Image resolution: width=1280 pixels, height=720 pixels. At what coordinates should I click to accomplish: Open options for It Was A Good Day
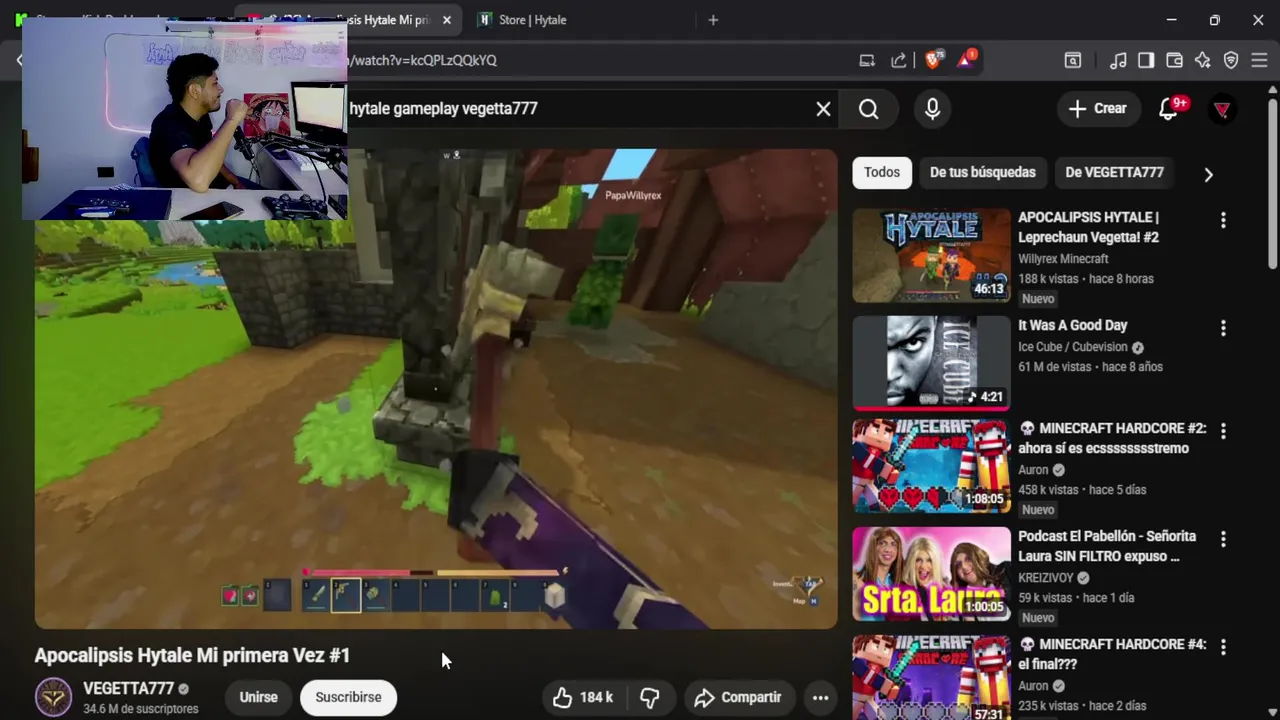pos(1223,328)
